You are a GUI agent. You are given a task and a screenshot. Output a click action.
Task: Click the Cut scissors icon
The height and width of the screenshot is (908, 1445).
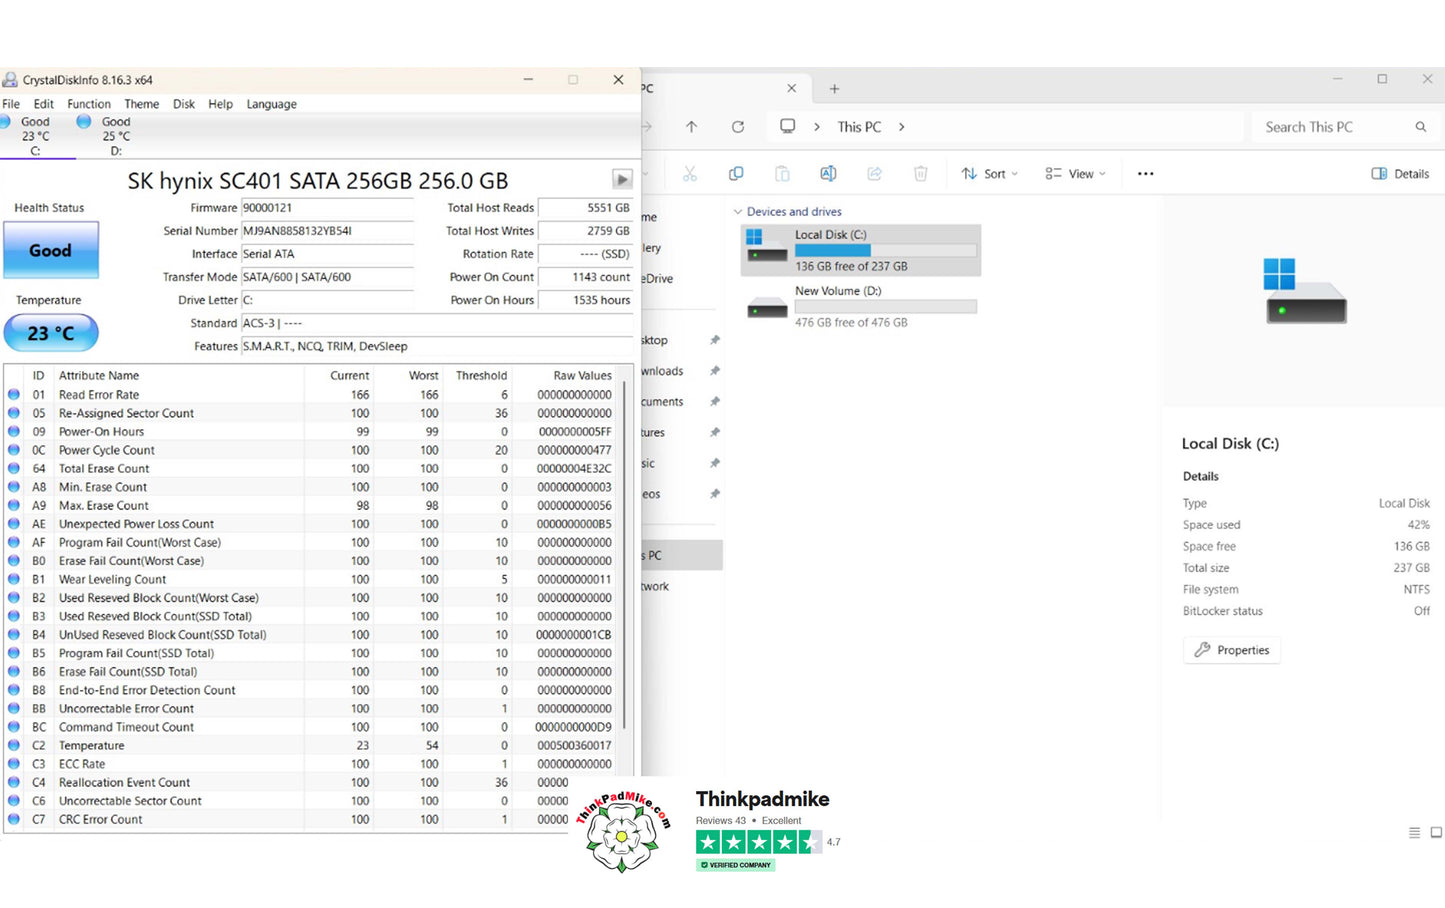click(689, 174)
